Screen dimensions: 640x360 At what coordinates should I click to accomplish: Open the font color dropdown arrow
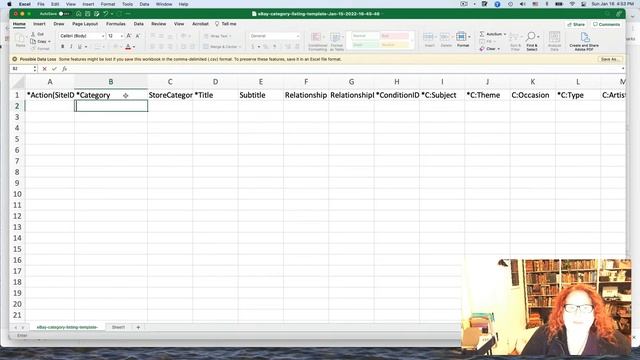coord(134,47)
